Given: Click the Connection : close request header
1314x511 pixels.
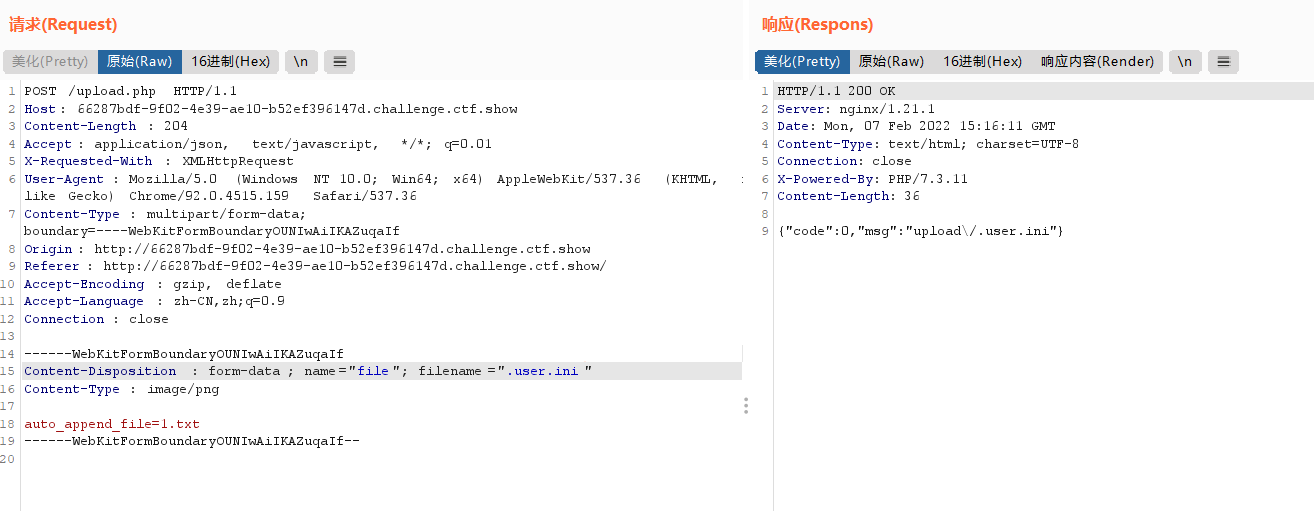Looking at the screenshot, I should point(96,319).
